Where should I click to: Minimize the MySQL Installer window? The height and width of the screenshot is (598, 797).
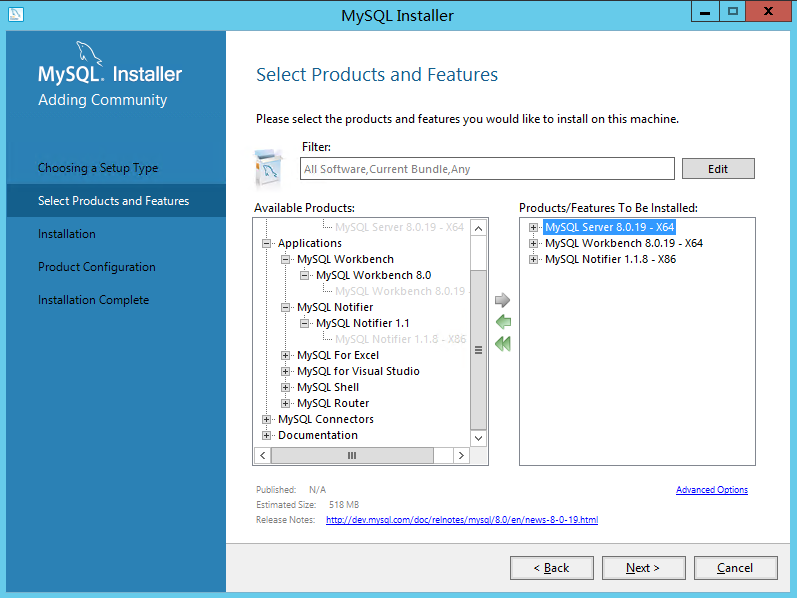tap(705, 12)
